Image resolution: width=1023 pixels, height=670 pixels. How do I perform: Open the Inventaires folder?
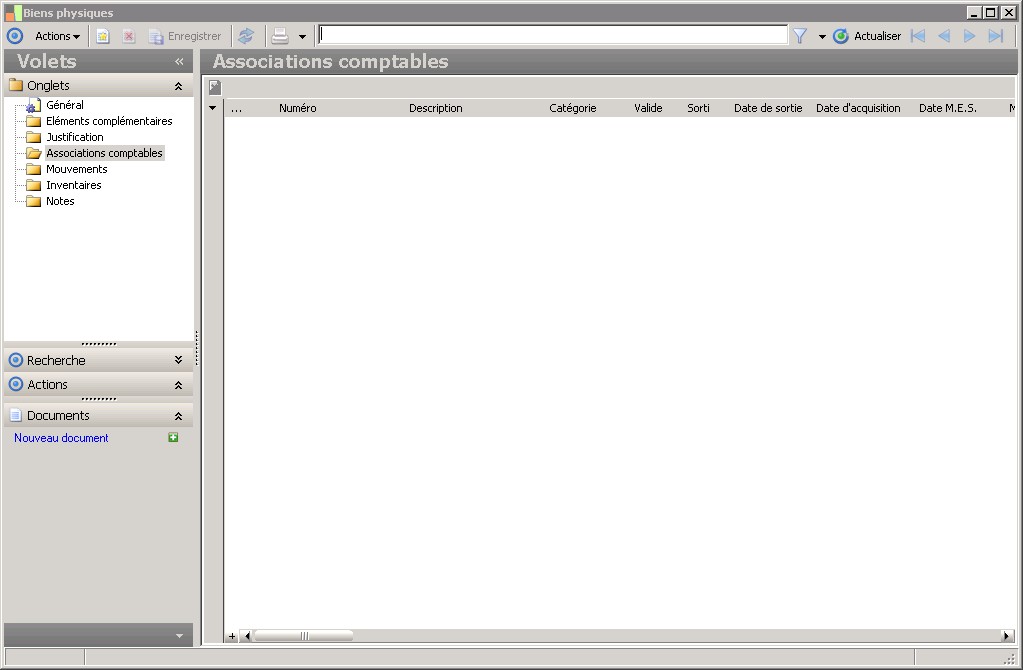pyautogui.click(x=74, y=185)
